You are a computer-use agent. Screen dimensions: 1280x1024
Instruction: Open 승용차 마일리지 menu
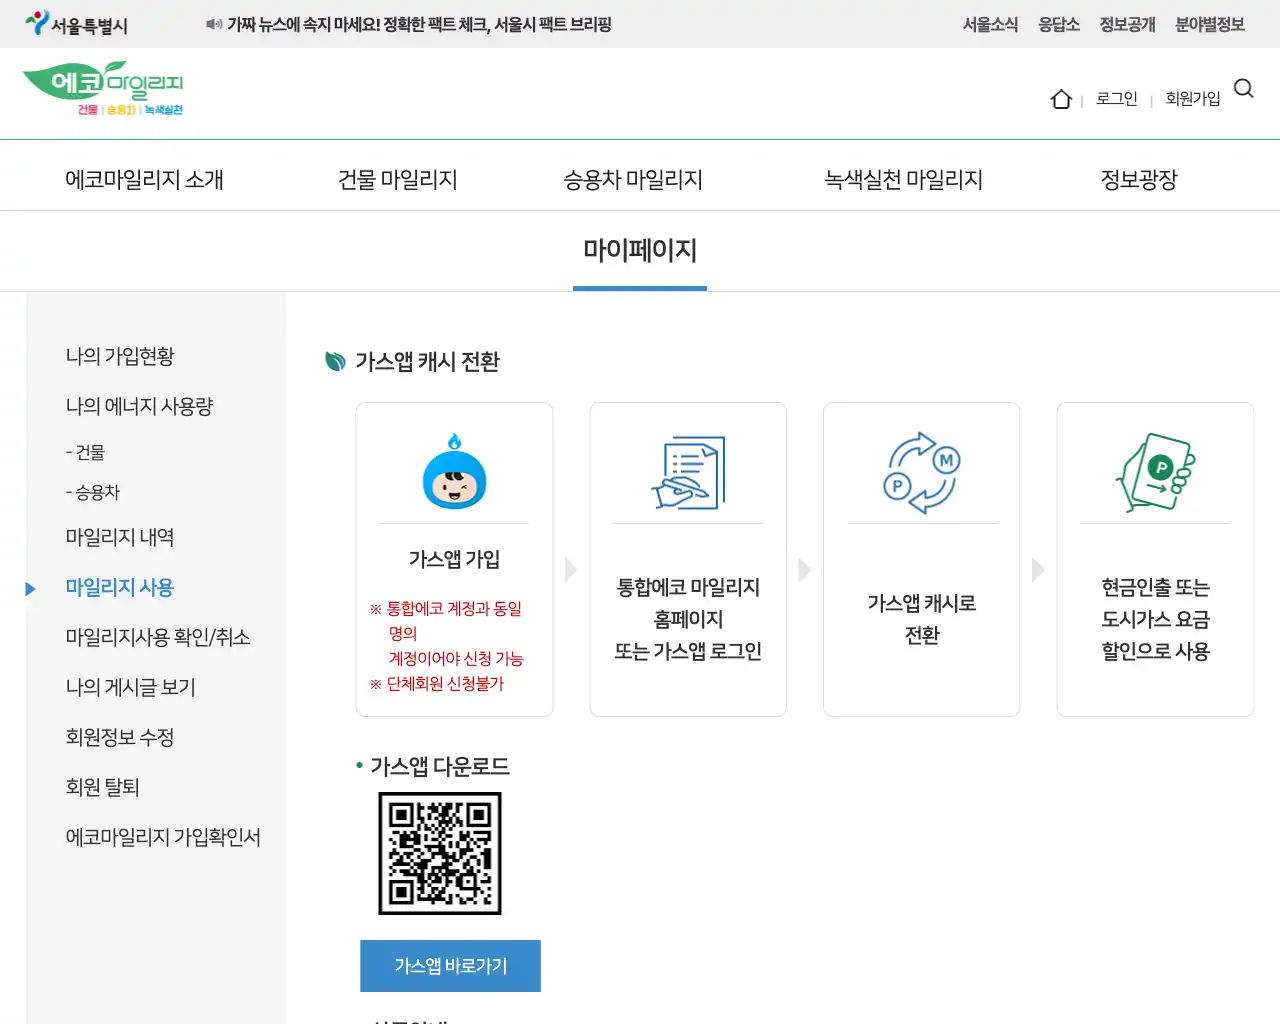pos(633,180)
